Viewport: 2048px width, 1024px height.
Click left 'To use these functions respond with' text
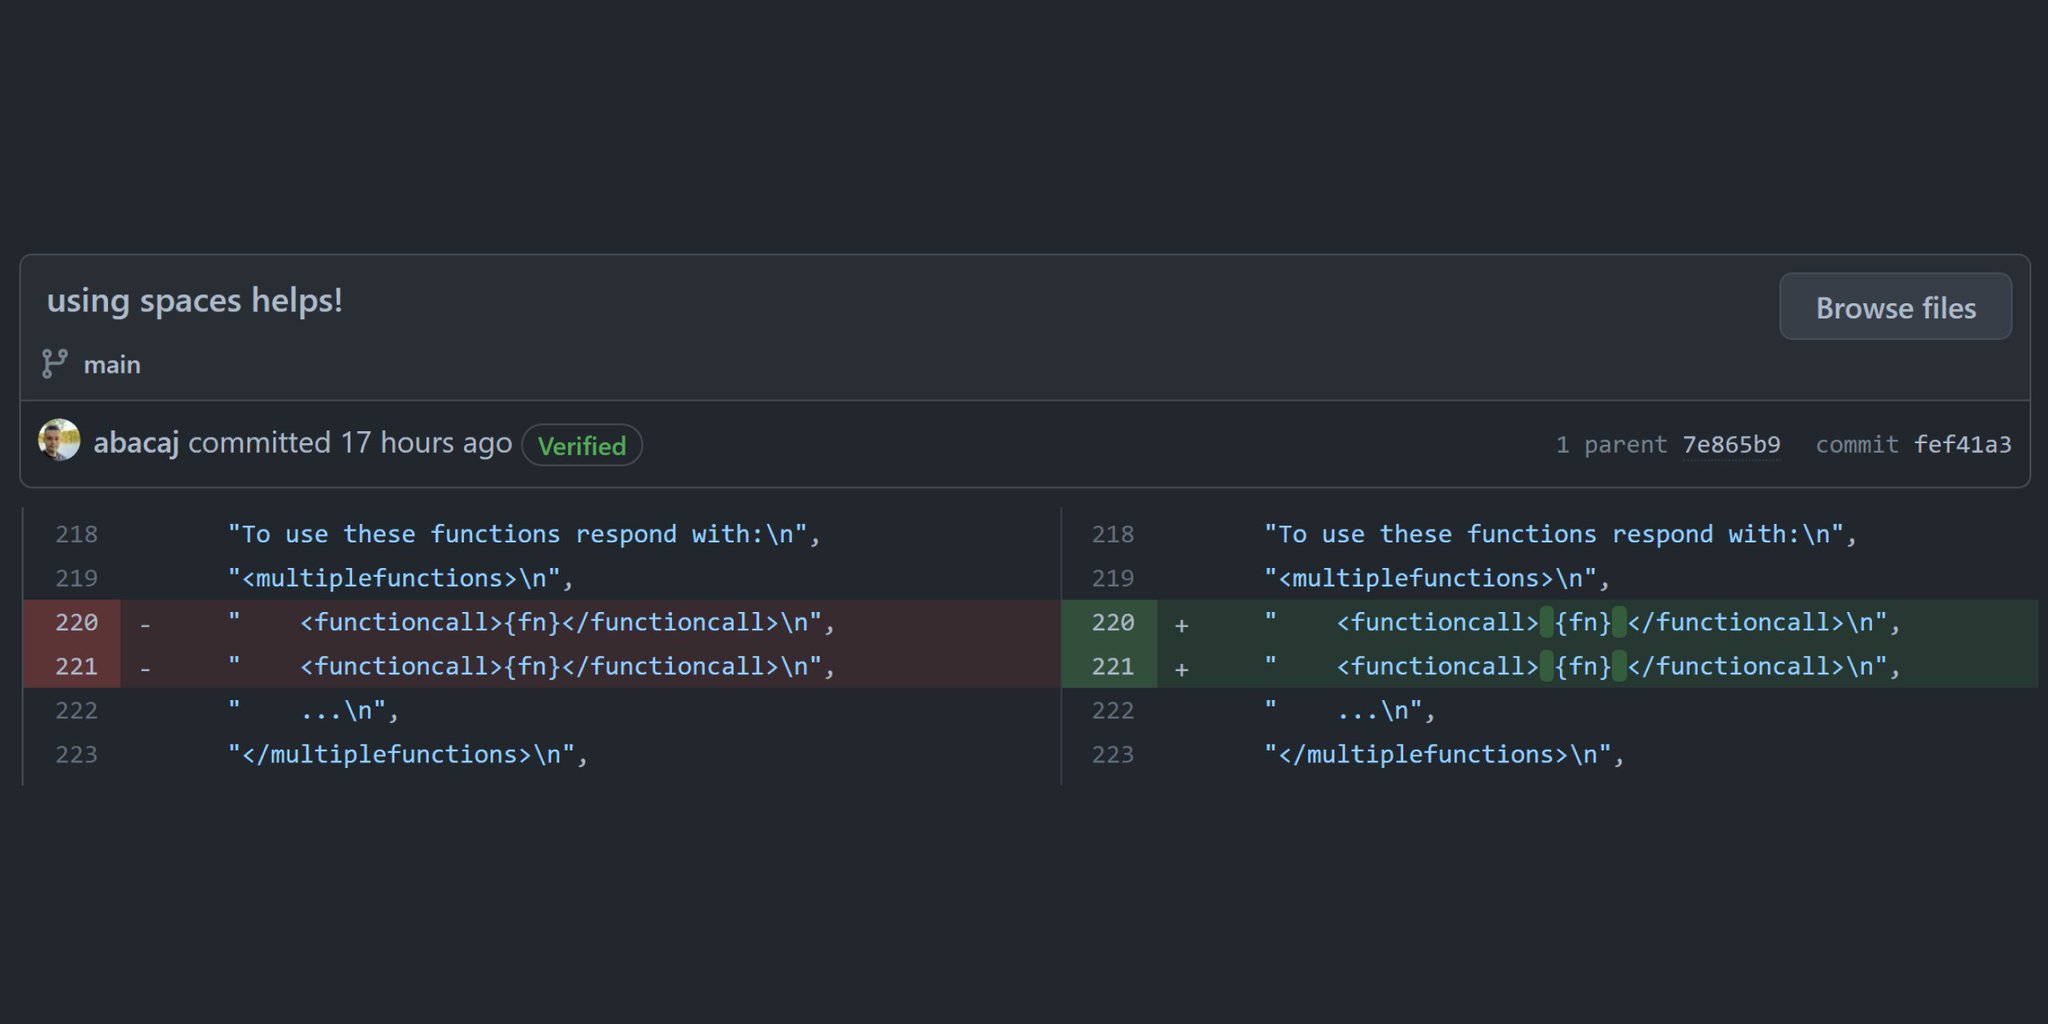pos(524,534)
